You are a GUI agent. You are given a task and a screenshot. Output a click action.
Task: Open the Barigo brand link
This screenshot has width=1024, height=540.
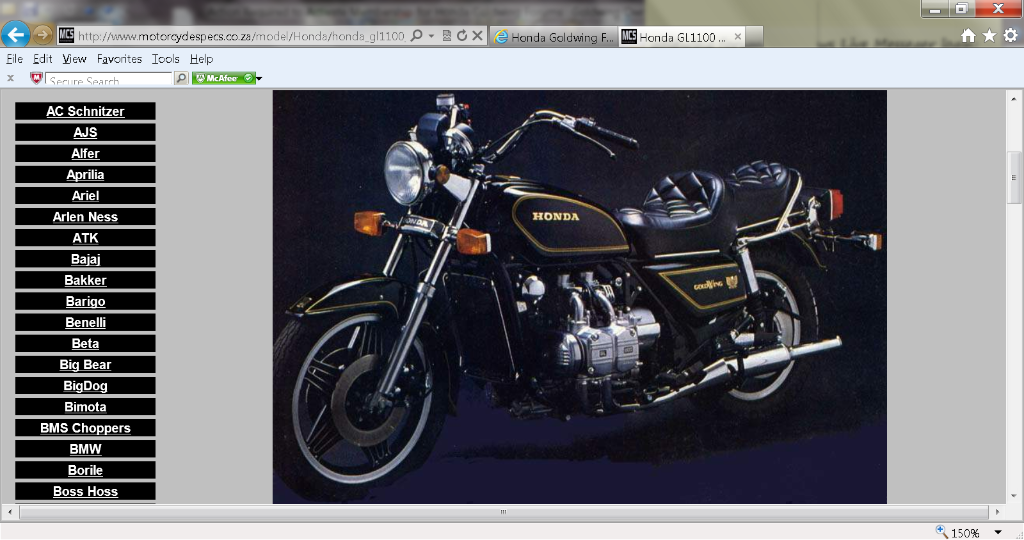[x=86, y=301]
